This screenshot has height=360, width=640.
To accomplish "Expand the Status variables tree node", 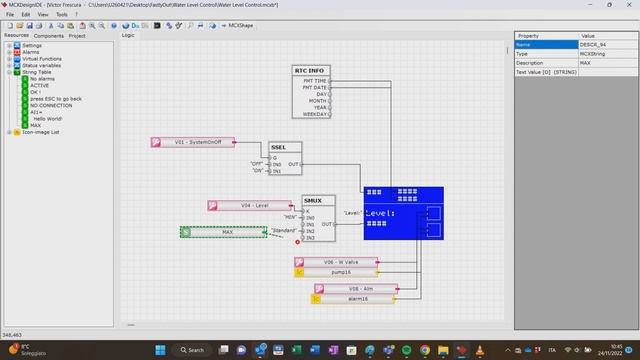I will click(x=9, y=65).
